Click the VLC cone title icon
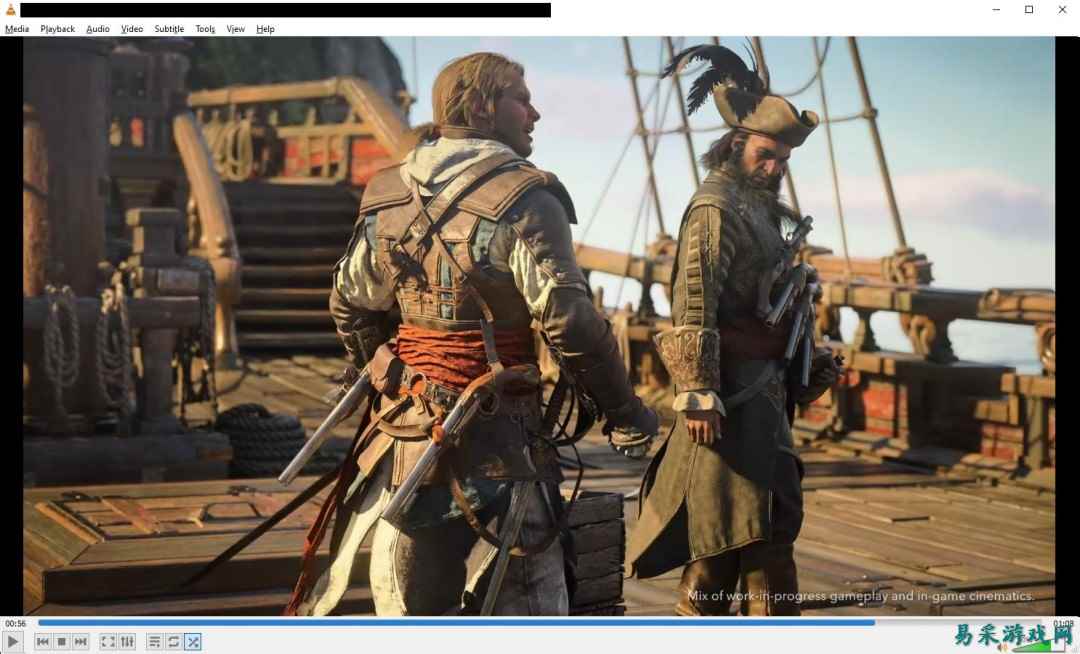1080x654 pixels. (10, 10)
